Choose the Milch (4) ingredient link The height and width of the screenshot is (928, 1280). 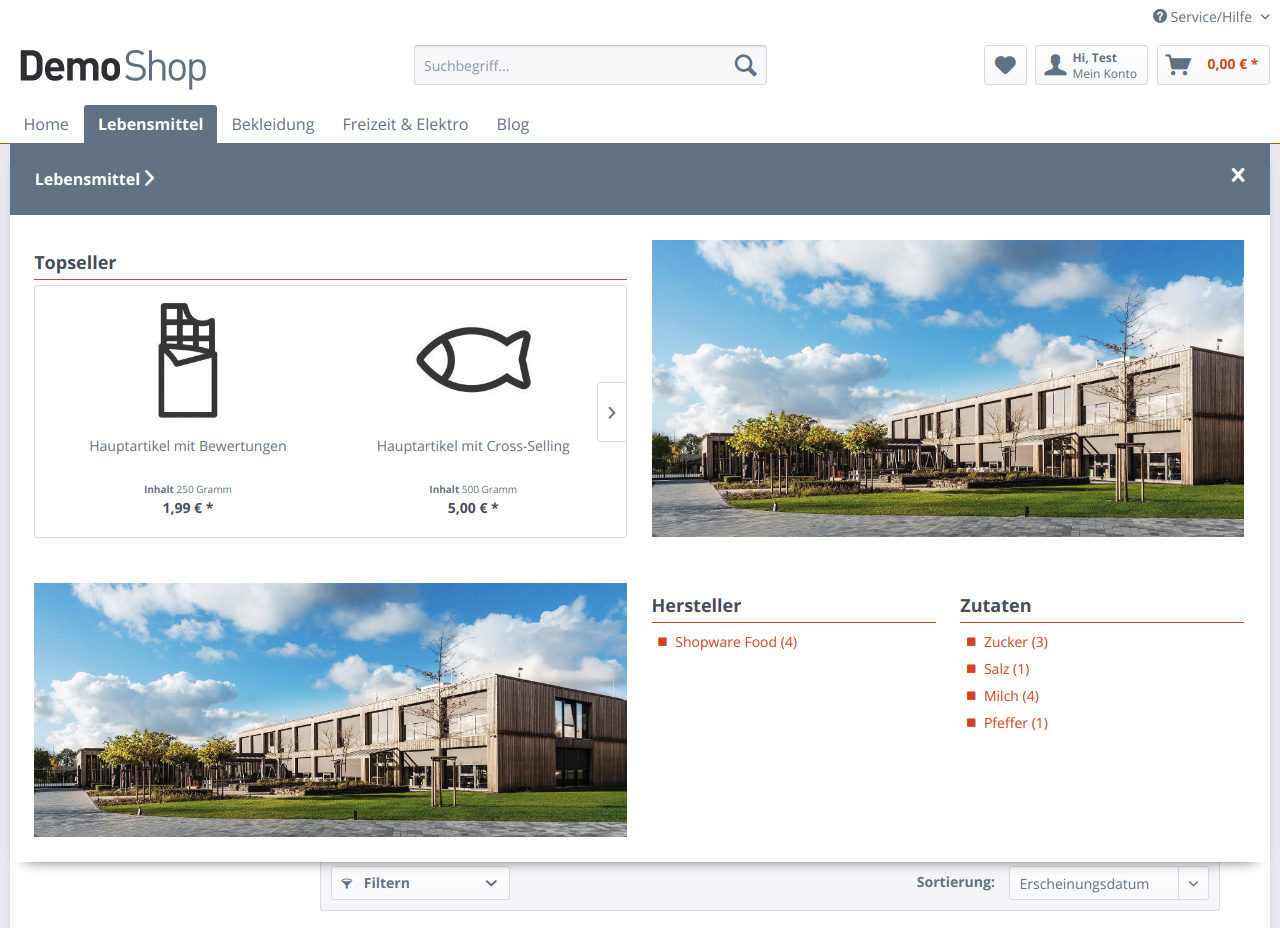pos(1011,696)
